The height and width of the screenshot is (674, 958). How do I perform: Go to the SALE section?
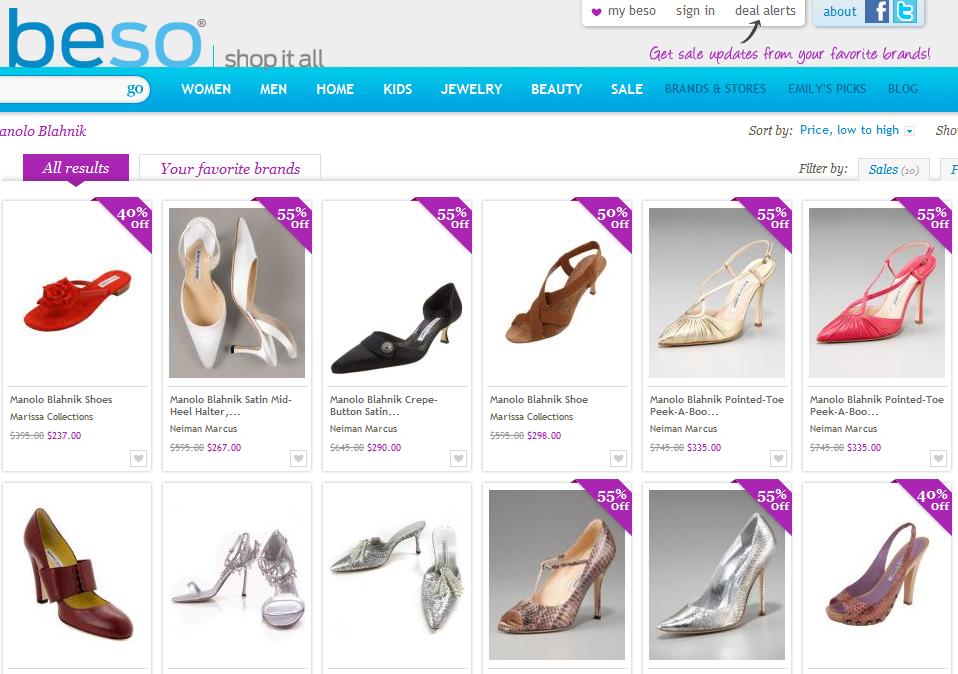(627, 89)
